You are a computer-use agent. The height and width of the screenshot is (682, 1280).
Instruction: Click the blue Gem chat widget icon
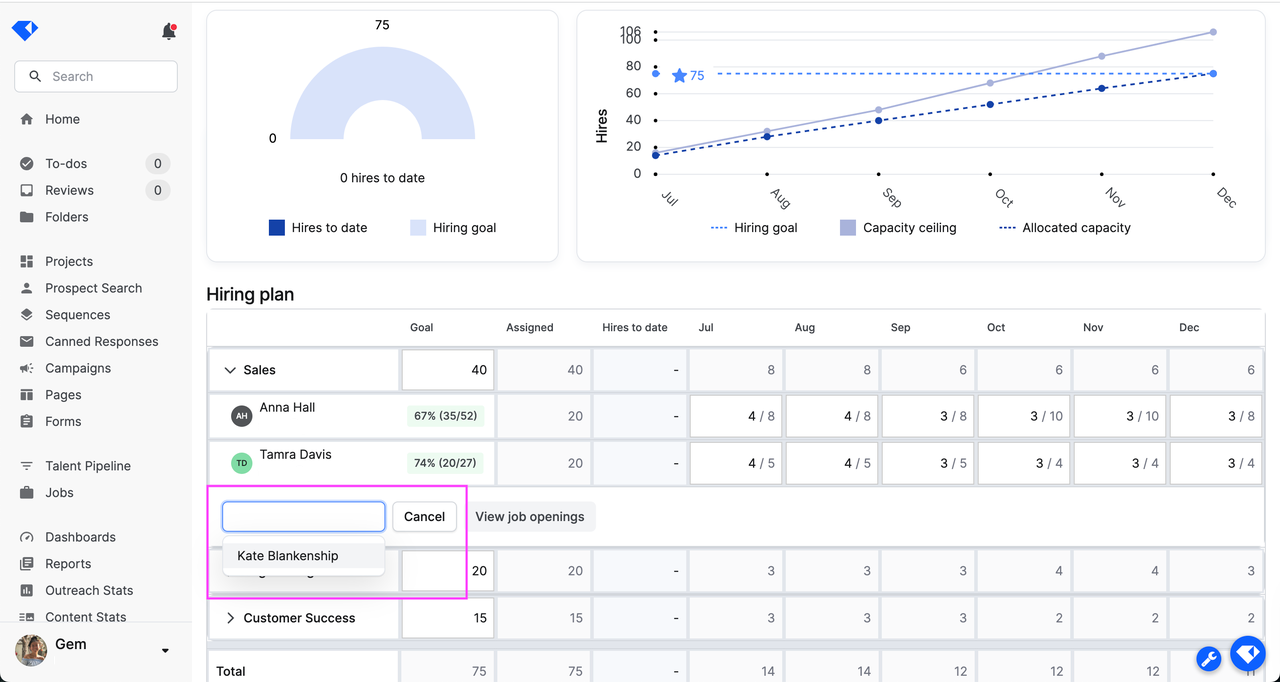click(1247, 654)
